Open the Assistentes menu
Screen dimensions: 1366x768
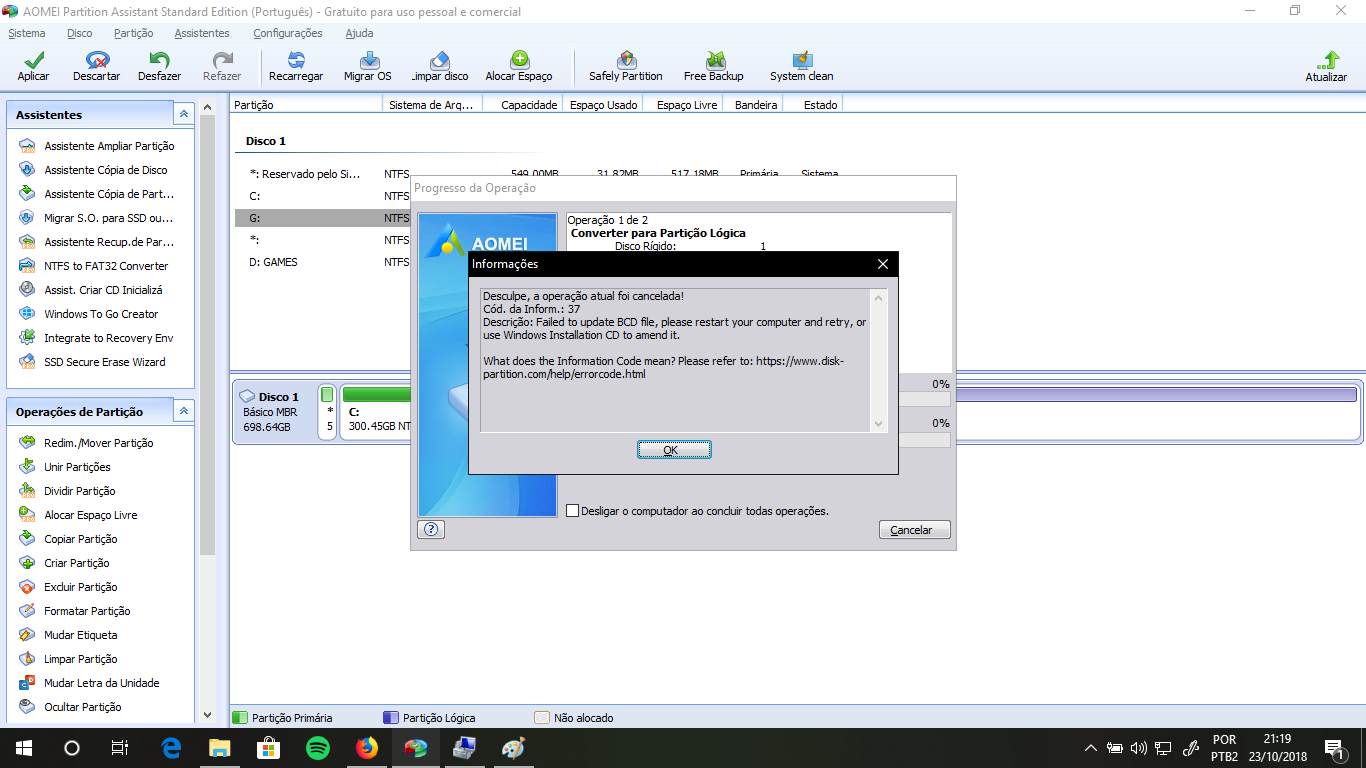click(202, 33)
